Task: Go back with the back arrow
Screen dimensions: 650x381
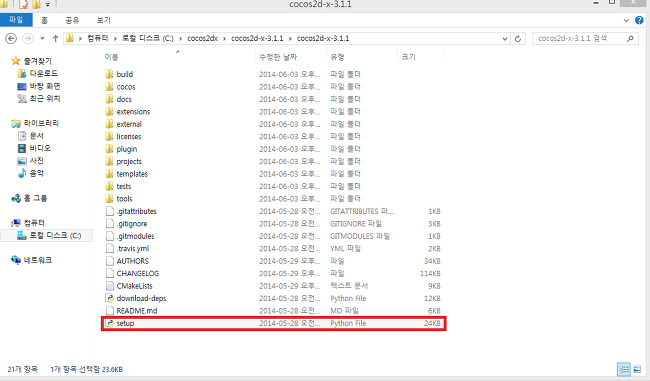Action: pos(11,39)
